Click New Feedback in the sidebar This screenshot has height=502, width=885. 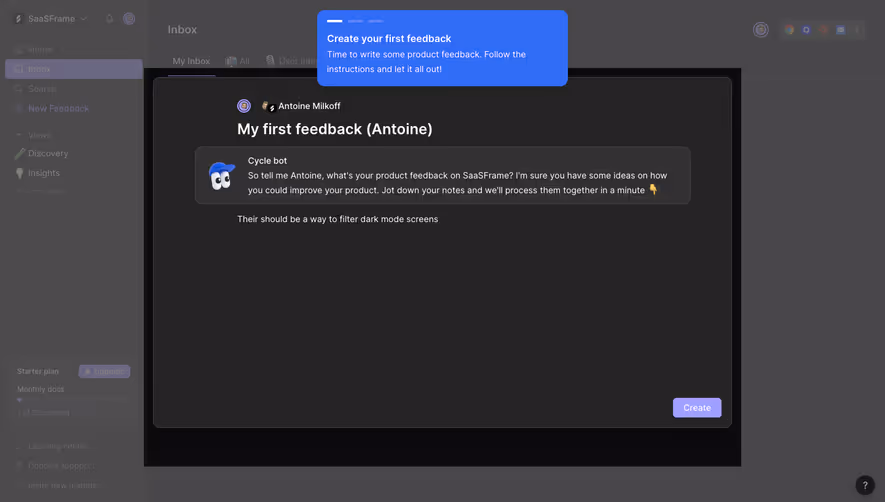58,108
